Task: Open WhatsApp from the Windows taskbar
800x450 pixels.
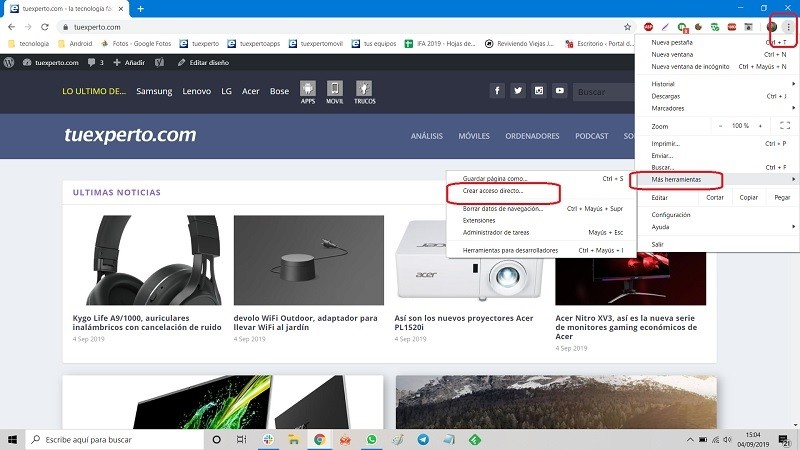Action: pyautogui.click(x=371, y=439)
